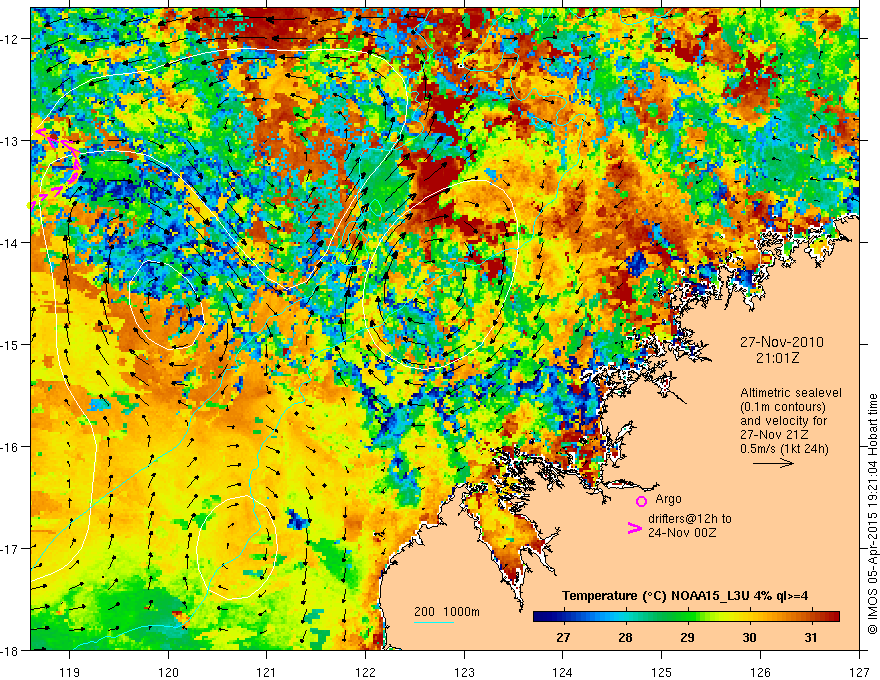Click the "24-Nov 00Z" legend text
Viewport: 880px width, 680px height.
(682, 533)
